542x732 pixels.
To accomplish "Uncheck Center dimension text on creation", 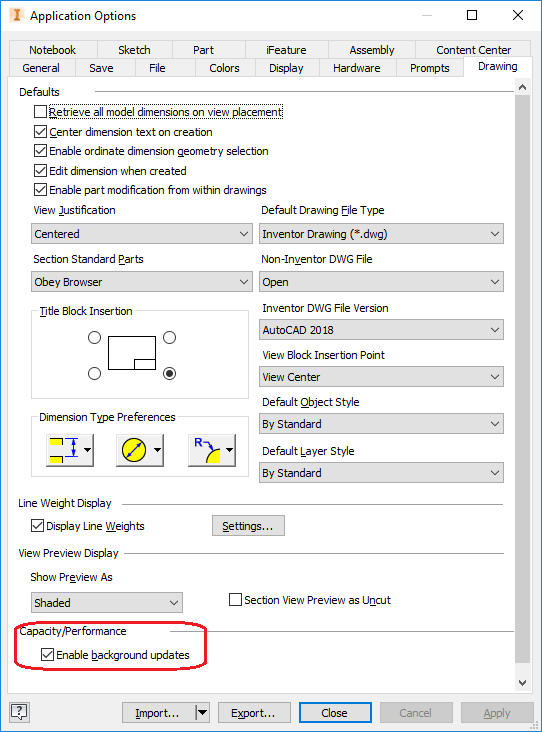I will [41, 132].
